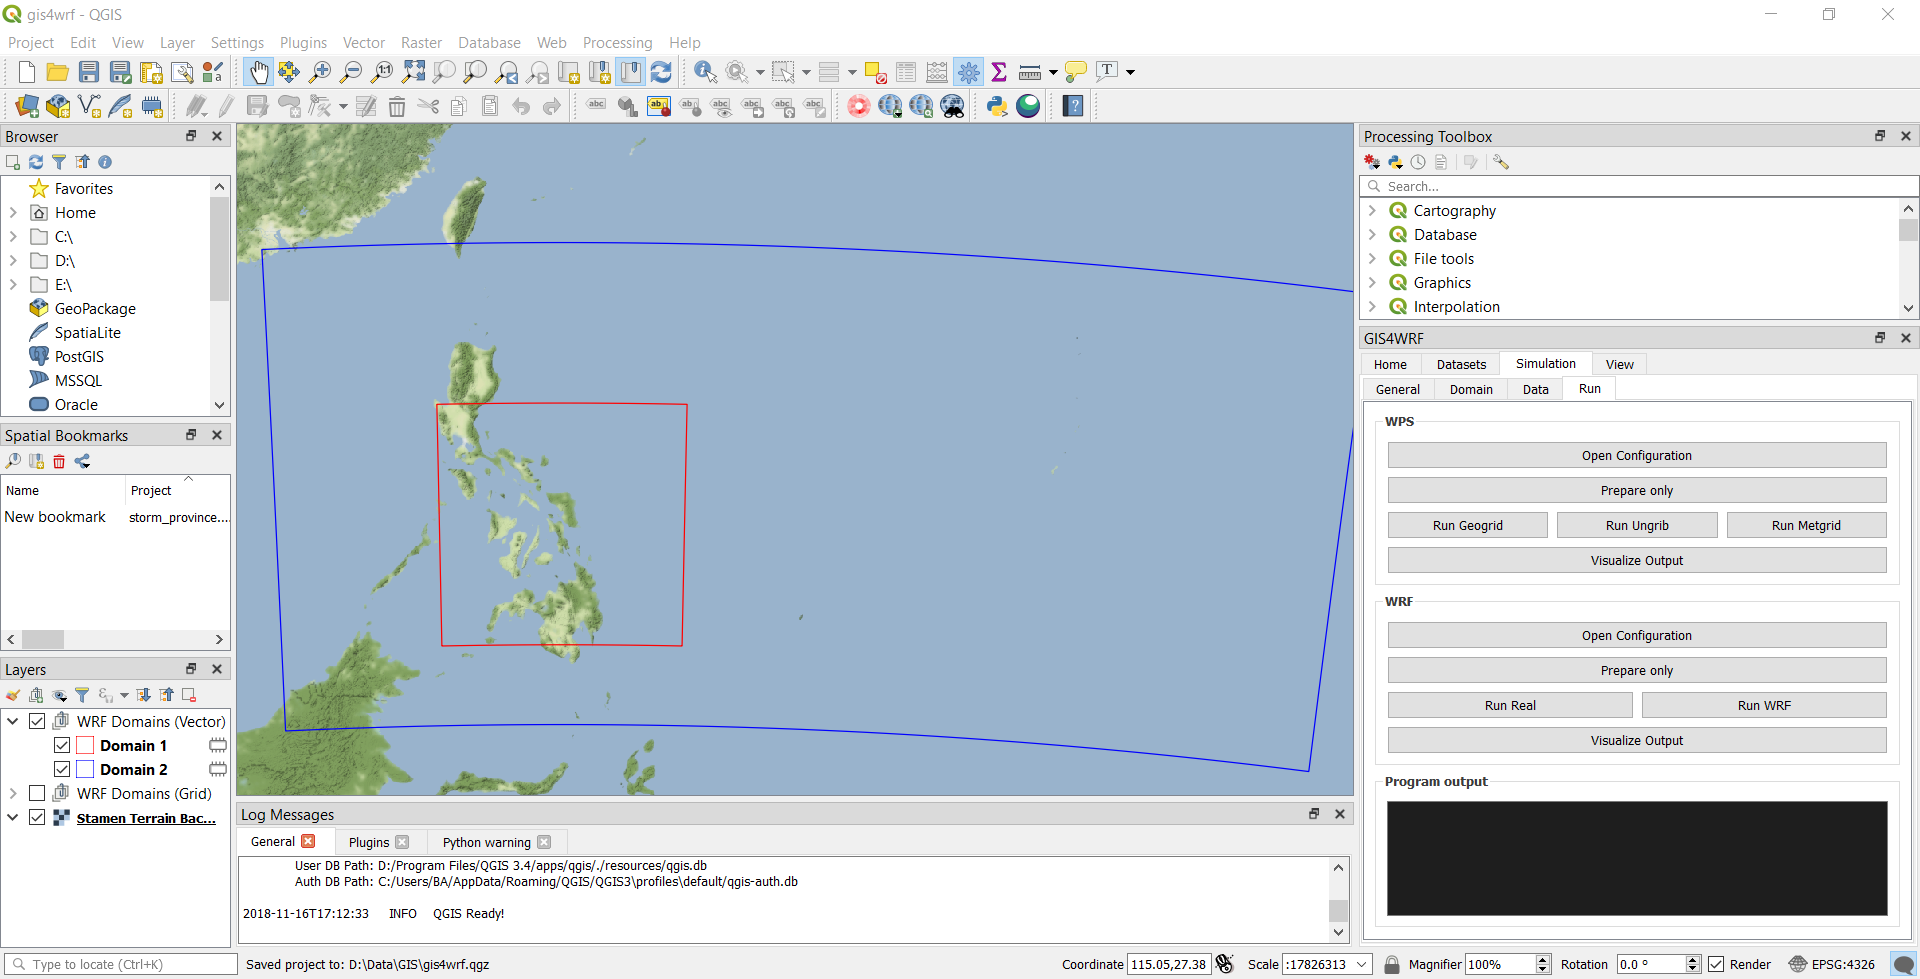Click Domain 2 blue color swatch

coord(85,770)
